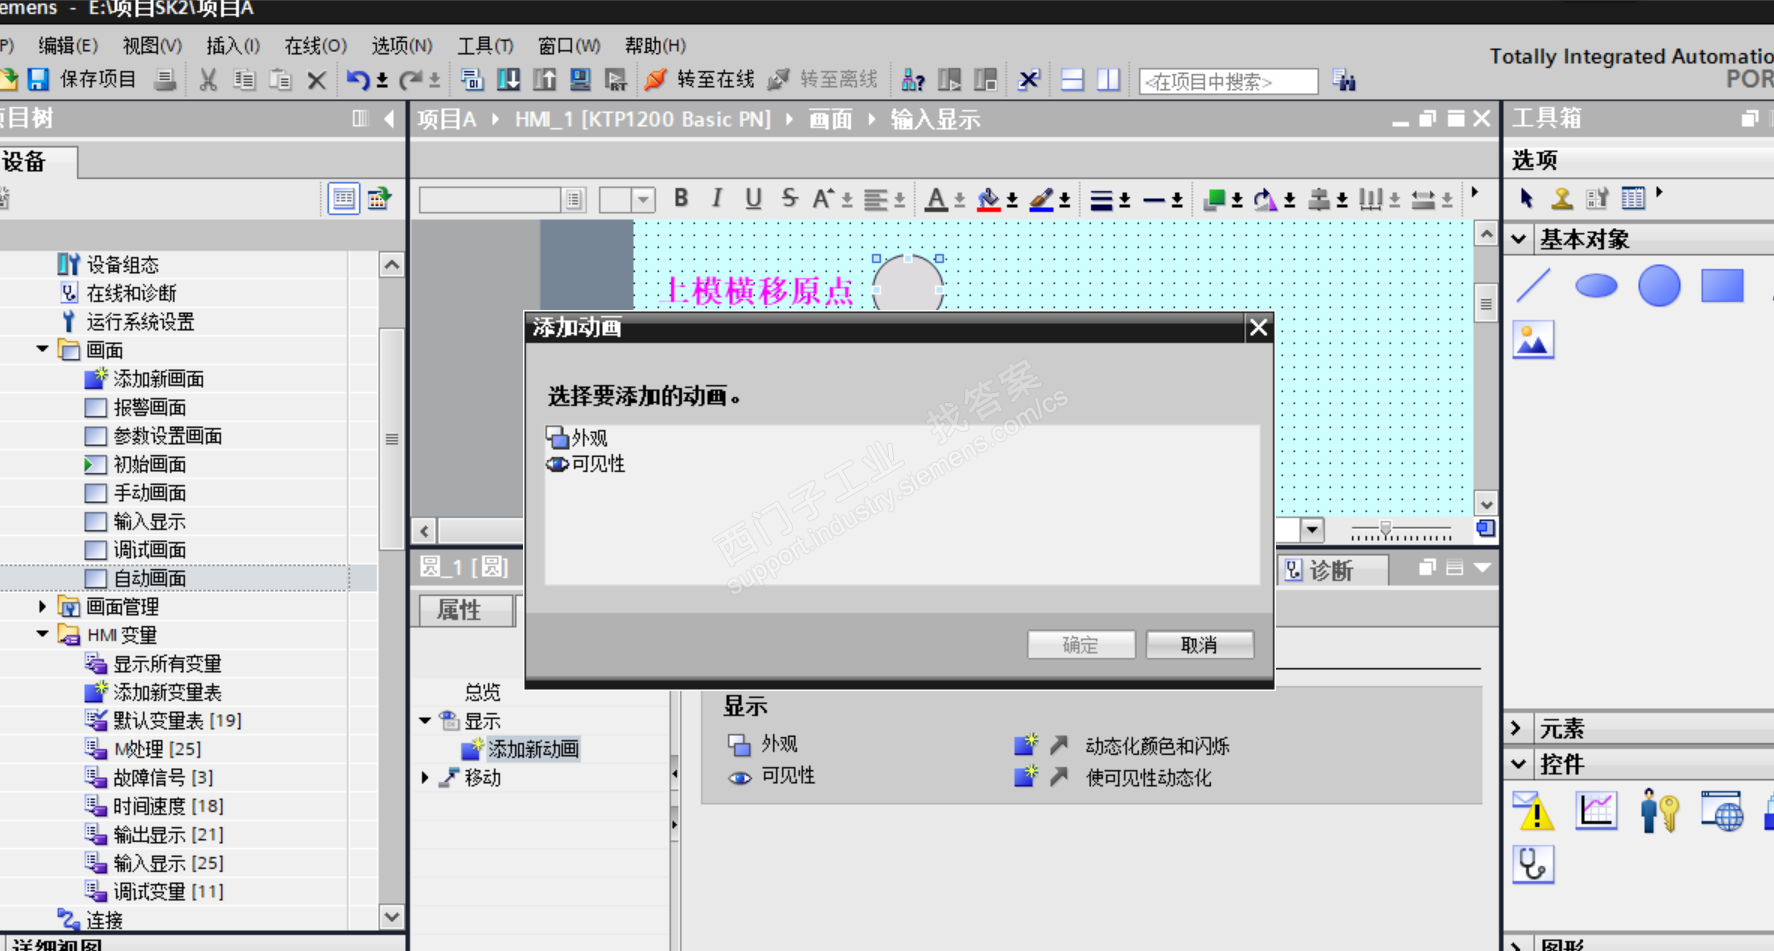Select the Line basic object
The height and width of the screenshot is (951, 1774).
point(1534,286)
